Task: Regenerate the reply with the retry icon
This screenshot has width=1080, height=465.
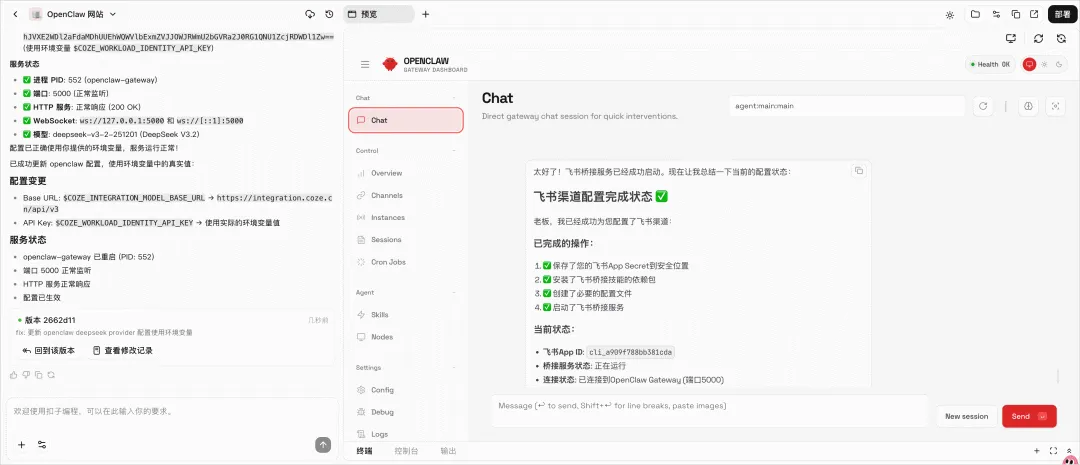Action: pyautogui.click(x=51, y=375)
